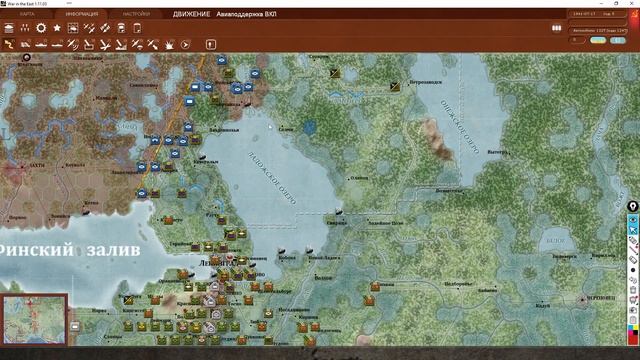Toggle the eye visibility icon in drawing toolbar

[633, 220]
